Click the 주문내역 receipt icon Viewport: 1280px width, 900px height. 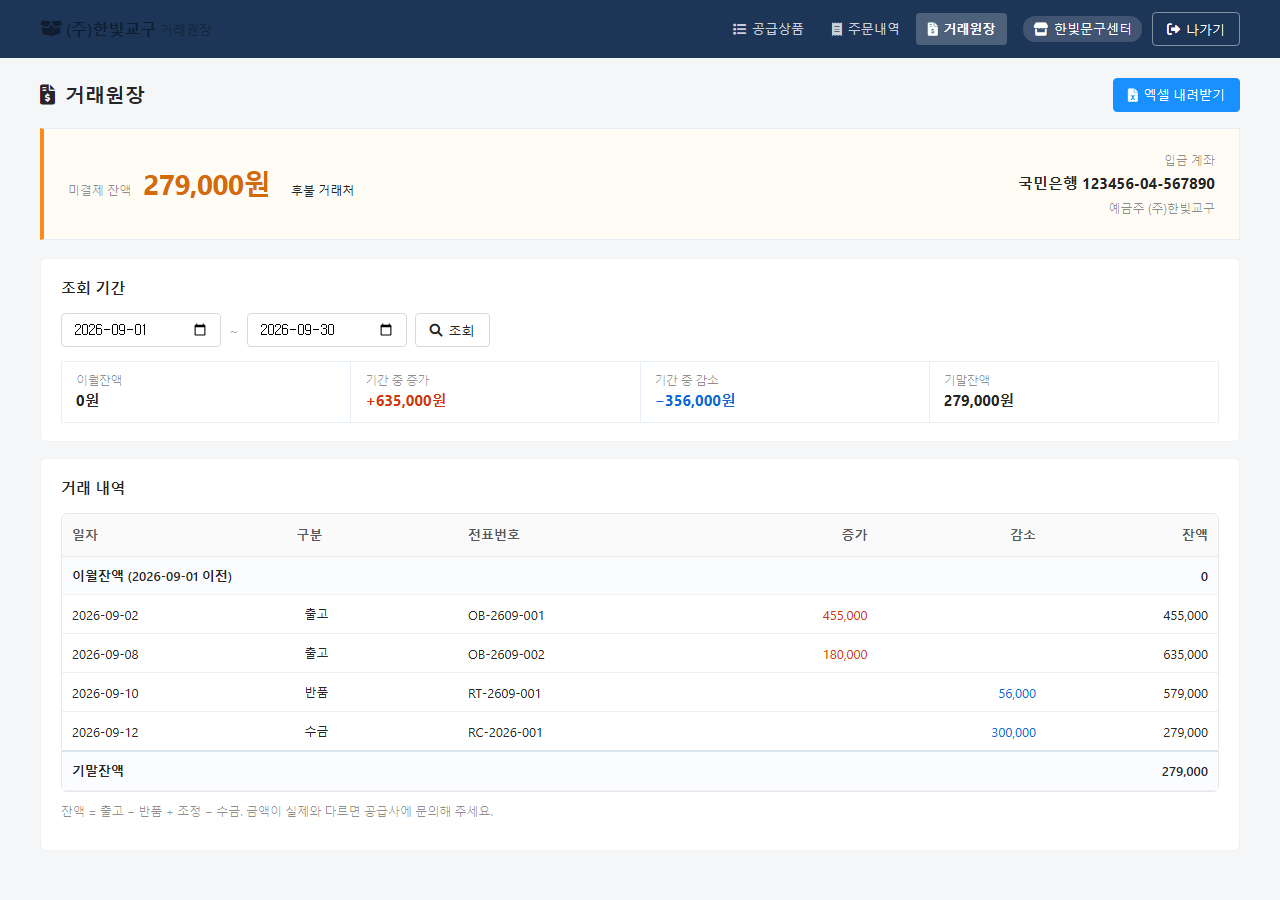[x=837, y=29]
